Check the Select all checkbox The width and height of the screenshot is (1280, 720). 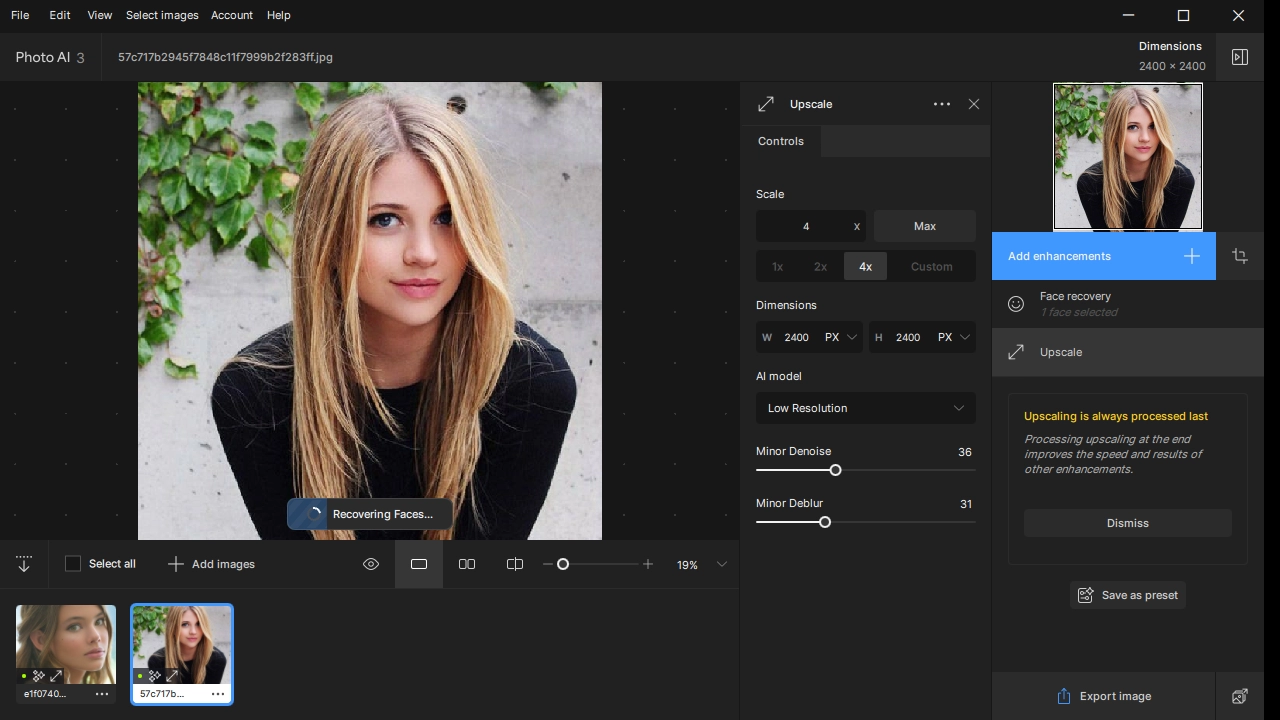click(x=73, y=564)
